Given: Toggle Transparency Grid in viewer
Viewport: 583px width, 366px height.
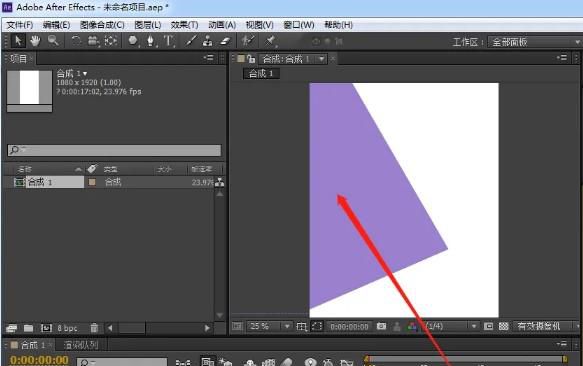Looking at the screenshot, I should click(503, 326).
